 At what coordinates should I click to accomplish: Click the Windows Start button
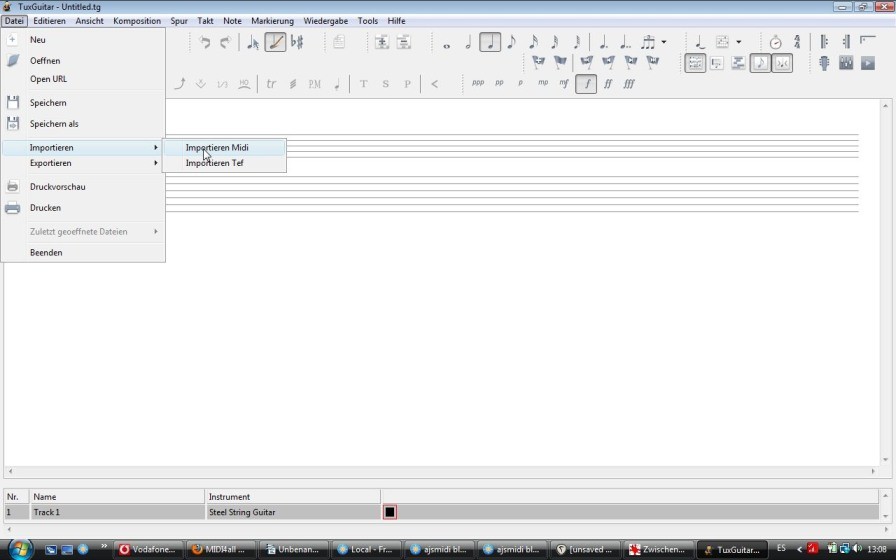point(19,549)
